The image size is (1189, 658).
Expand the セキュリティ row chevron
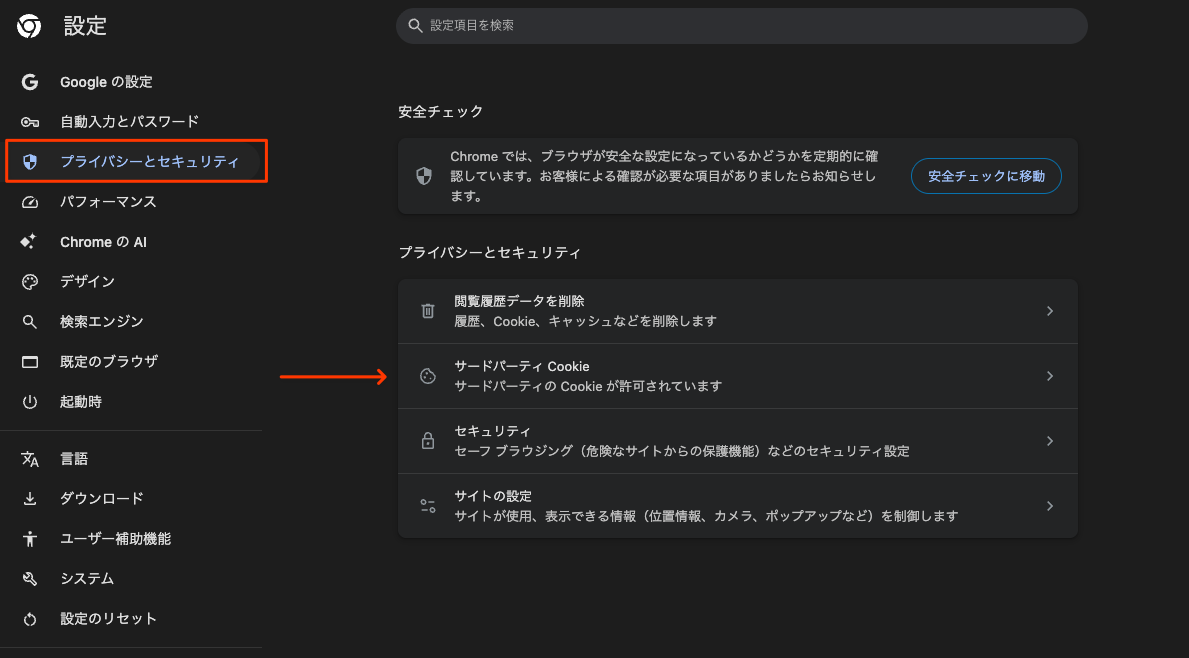1049,440
